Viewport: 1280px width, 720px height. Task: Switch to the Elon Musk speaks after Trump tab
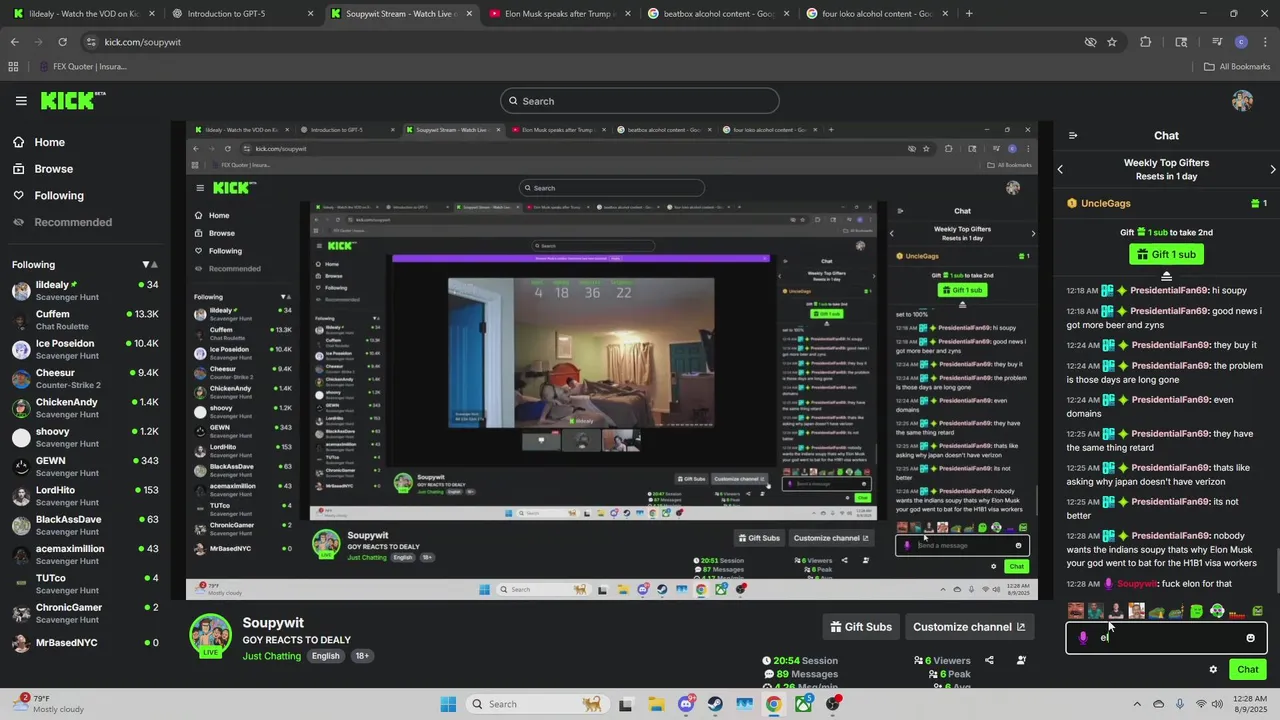click(560, 14)
